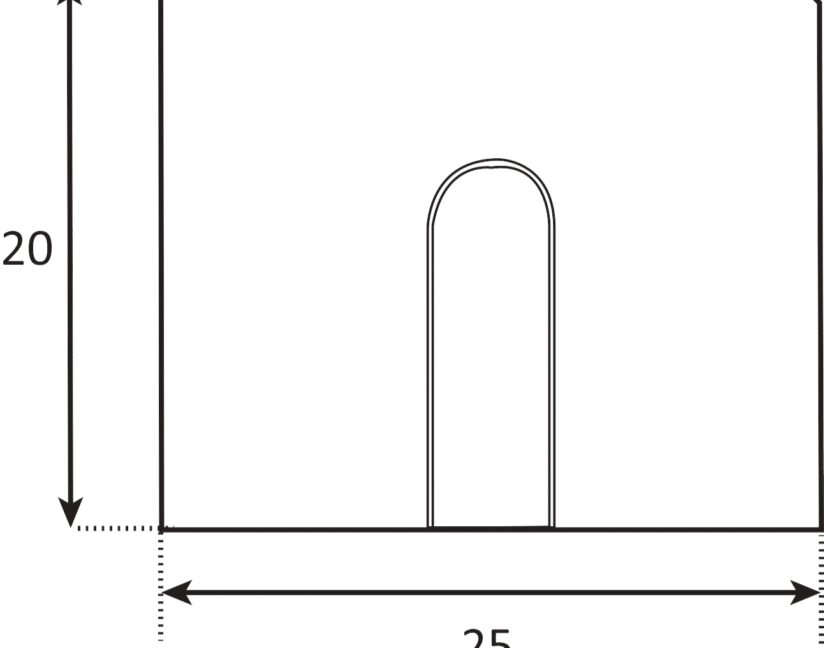Select the left vertical side of the arch
The height and width of the screenshot is (648, 824).
(430, 380)
